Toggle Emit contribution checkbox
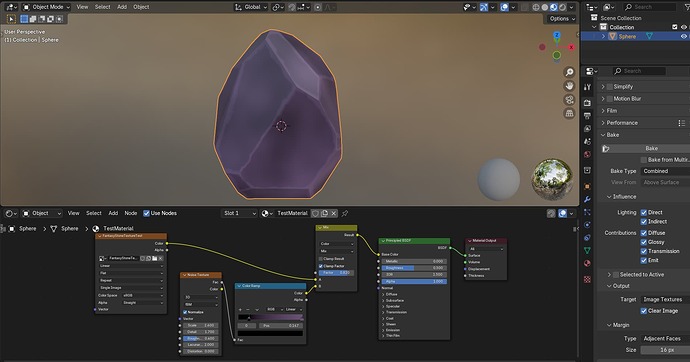This screenshot has width=690, height=362. point(644,260)
